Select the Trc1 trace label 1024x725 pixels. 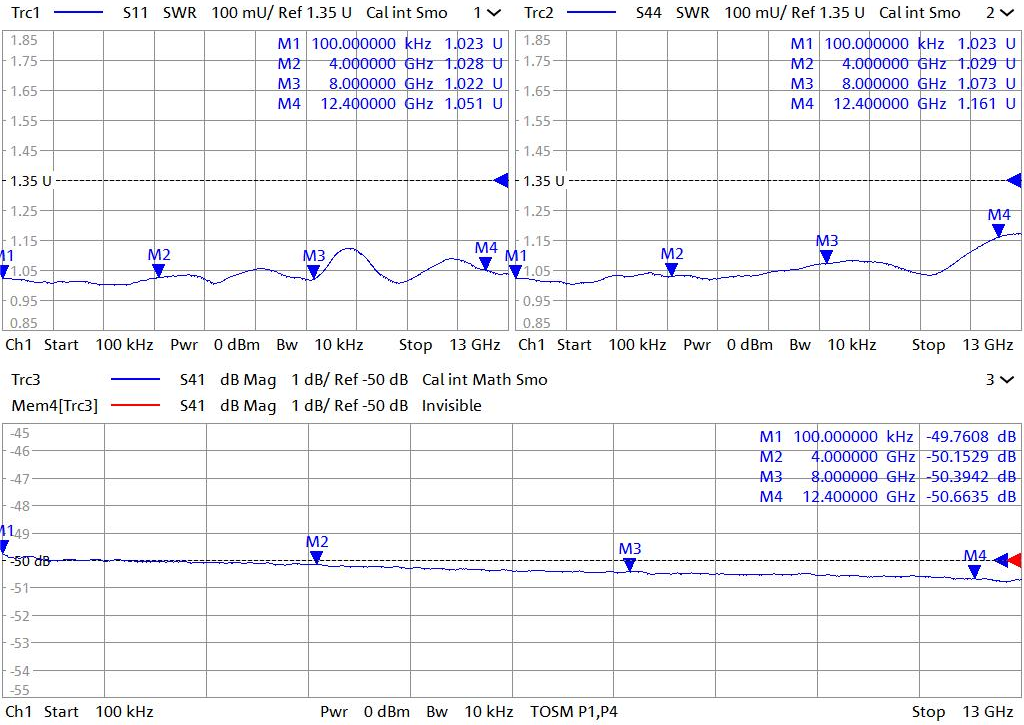click(25, 13)
